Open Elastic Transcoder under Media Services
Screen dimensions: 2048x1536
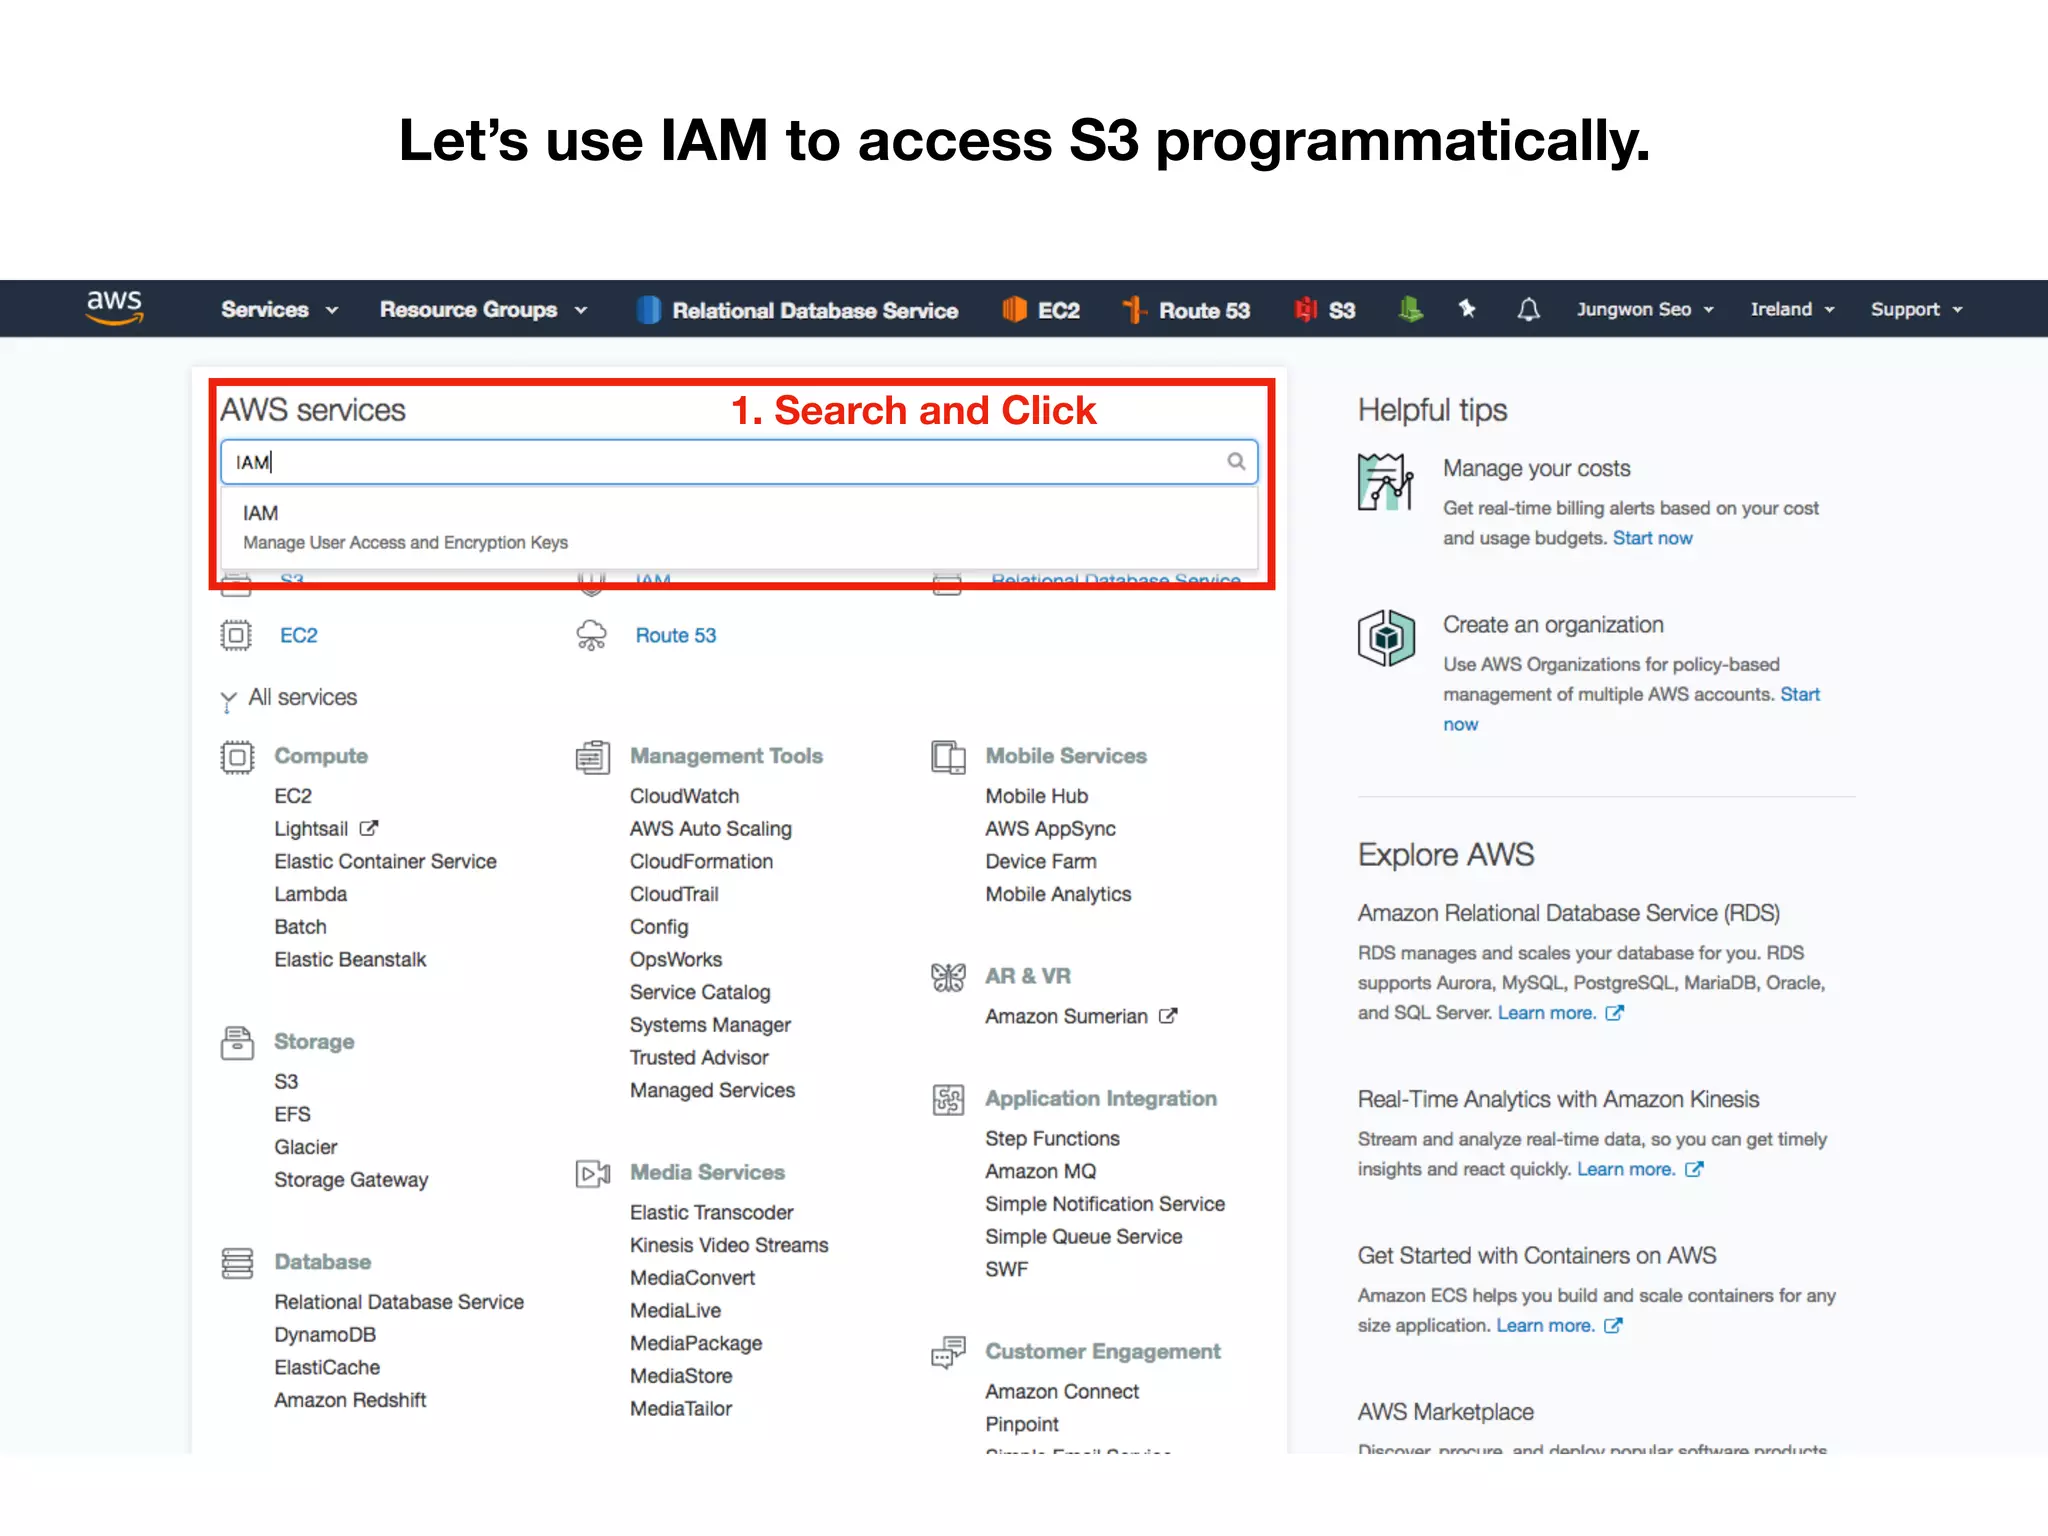[x=711, y=1212]
